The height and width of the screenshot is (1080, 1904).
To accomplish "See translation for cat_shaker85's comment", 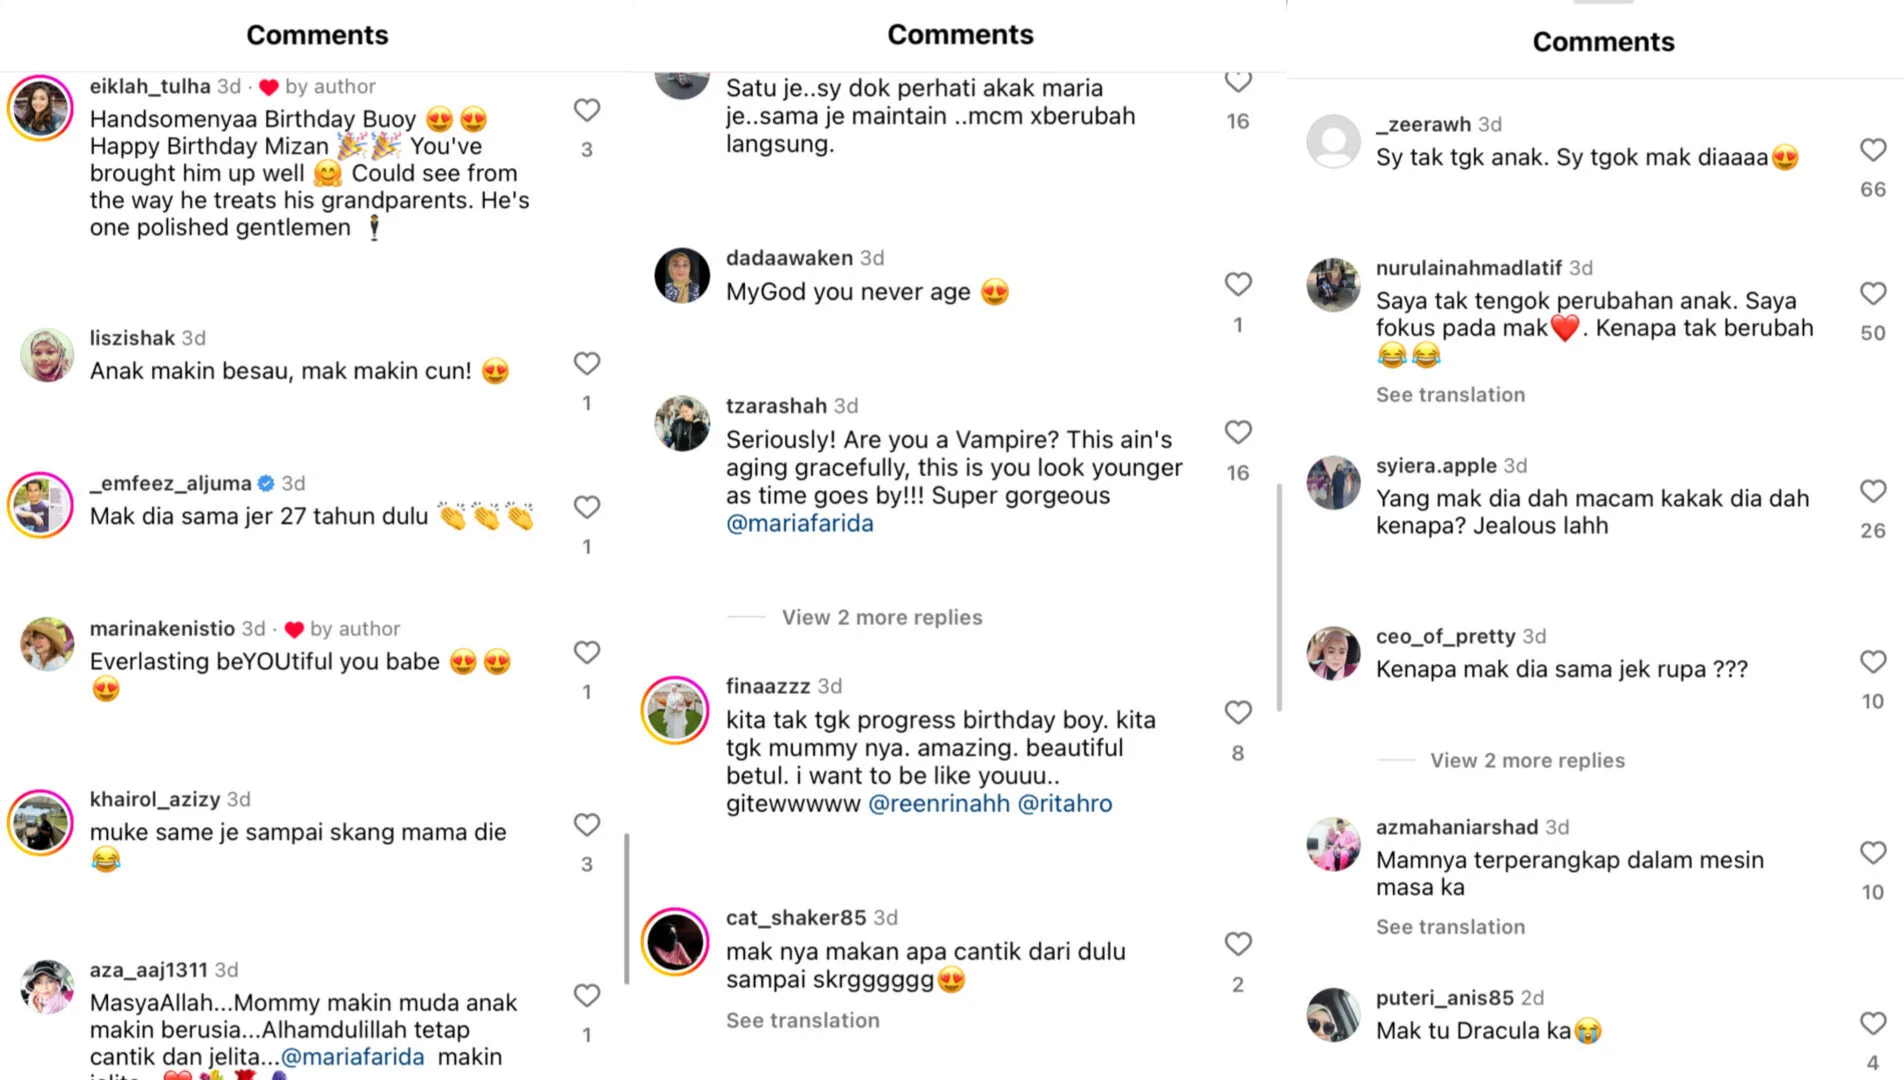I will [802, 1021].
